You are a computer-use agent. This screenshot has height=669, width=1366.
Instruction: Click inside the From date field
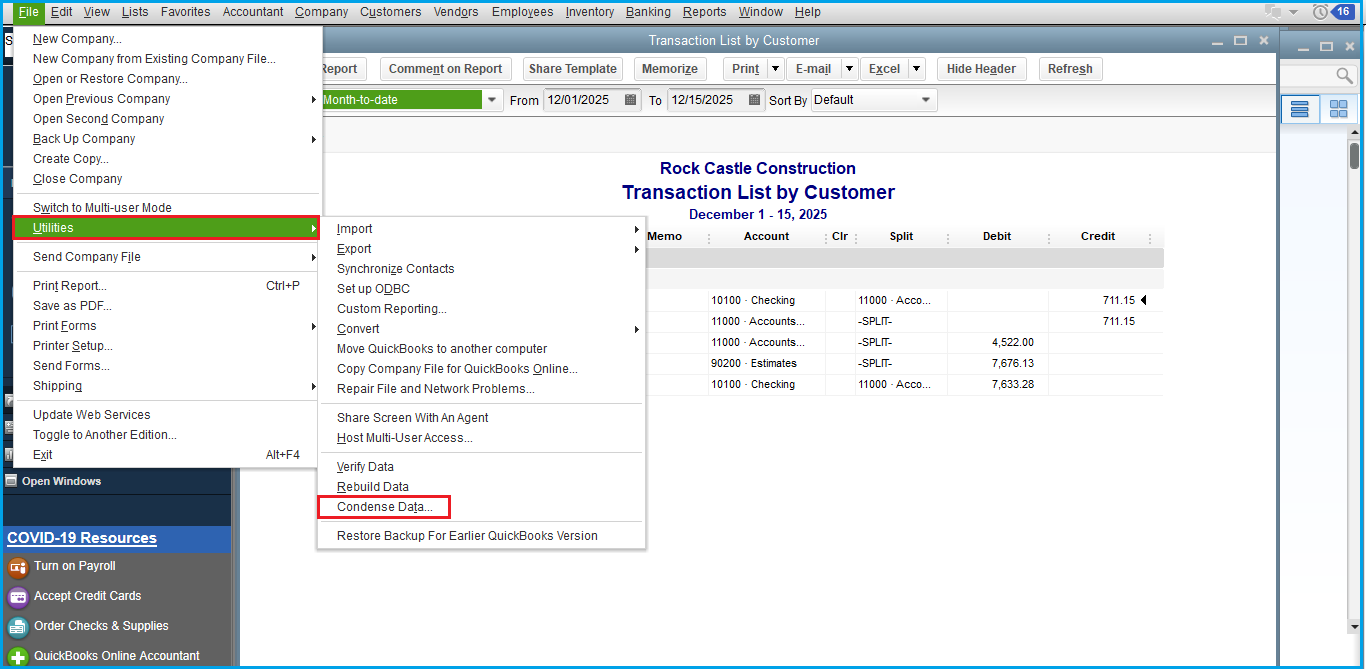[585, 99]
